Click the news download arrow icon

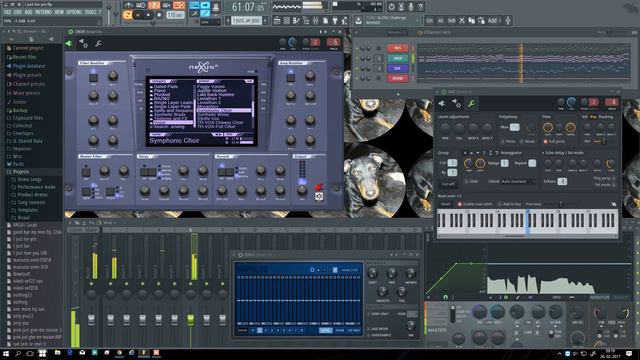tap(358, 20)
